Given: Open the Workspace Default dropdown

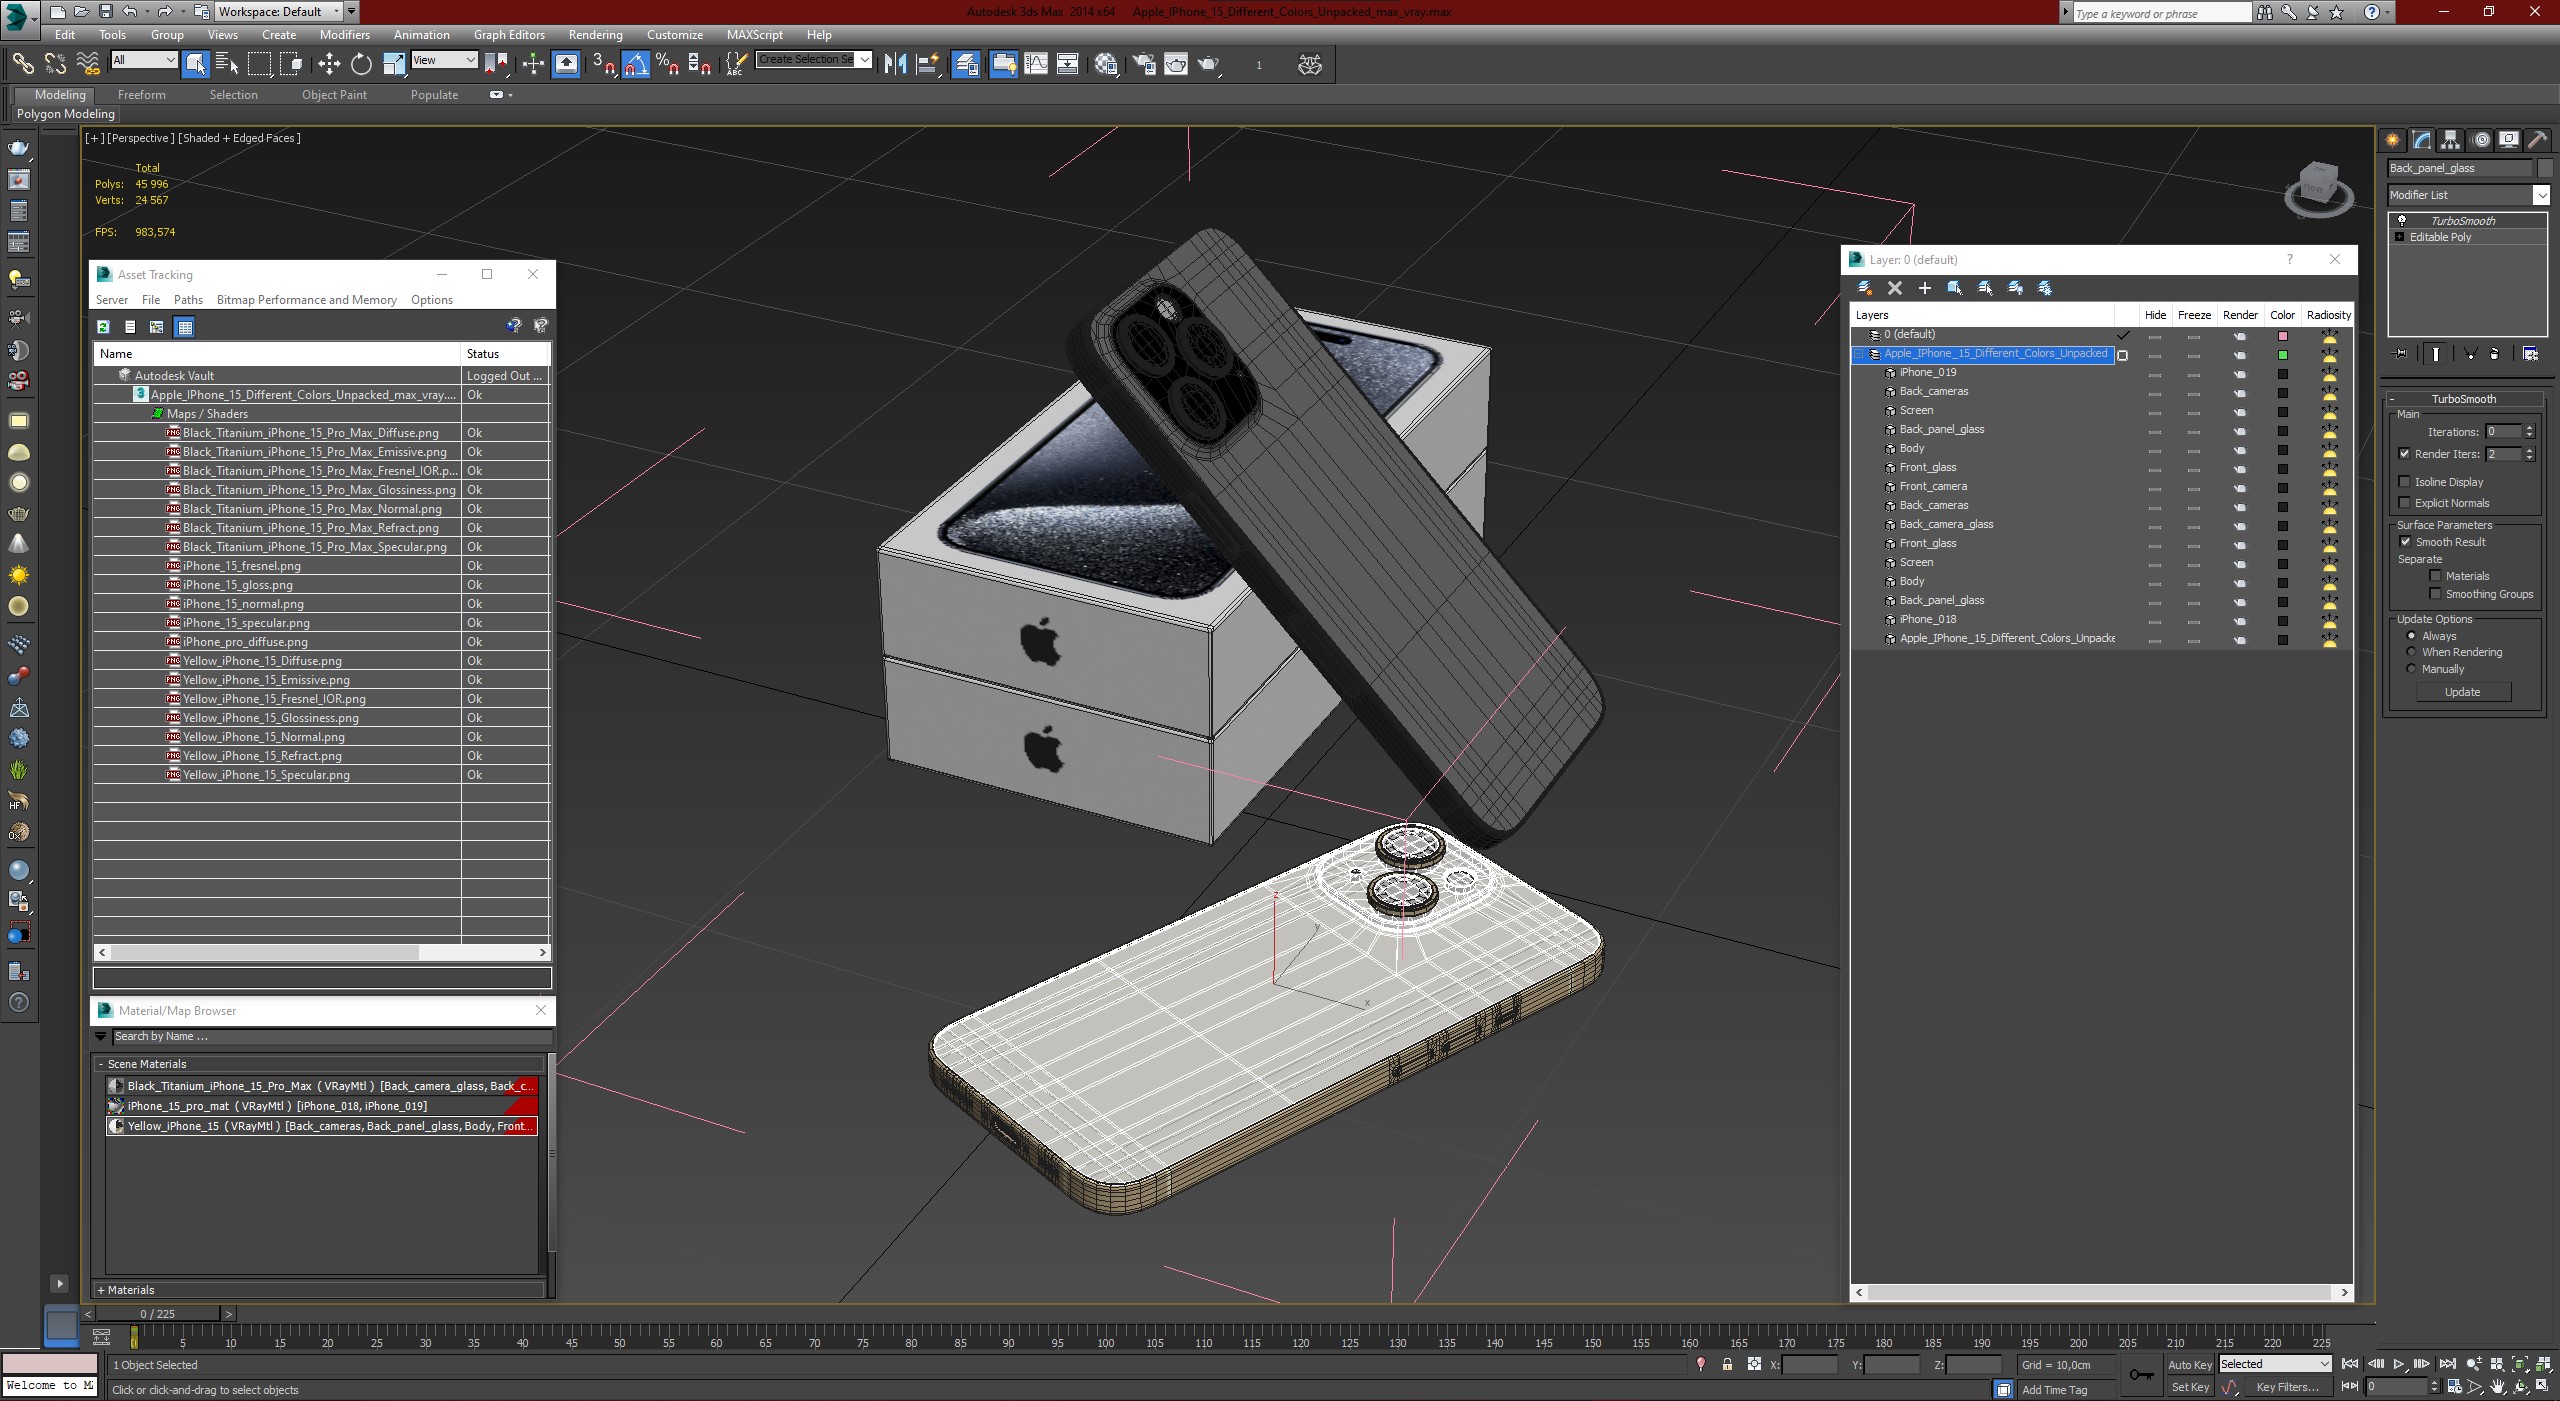Looking at the screenshot, I should pos(278,12).
